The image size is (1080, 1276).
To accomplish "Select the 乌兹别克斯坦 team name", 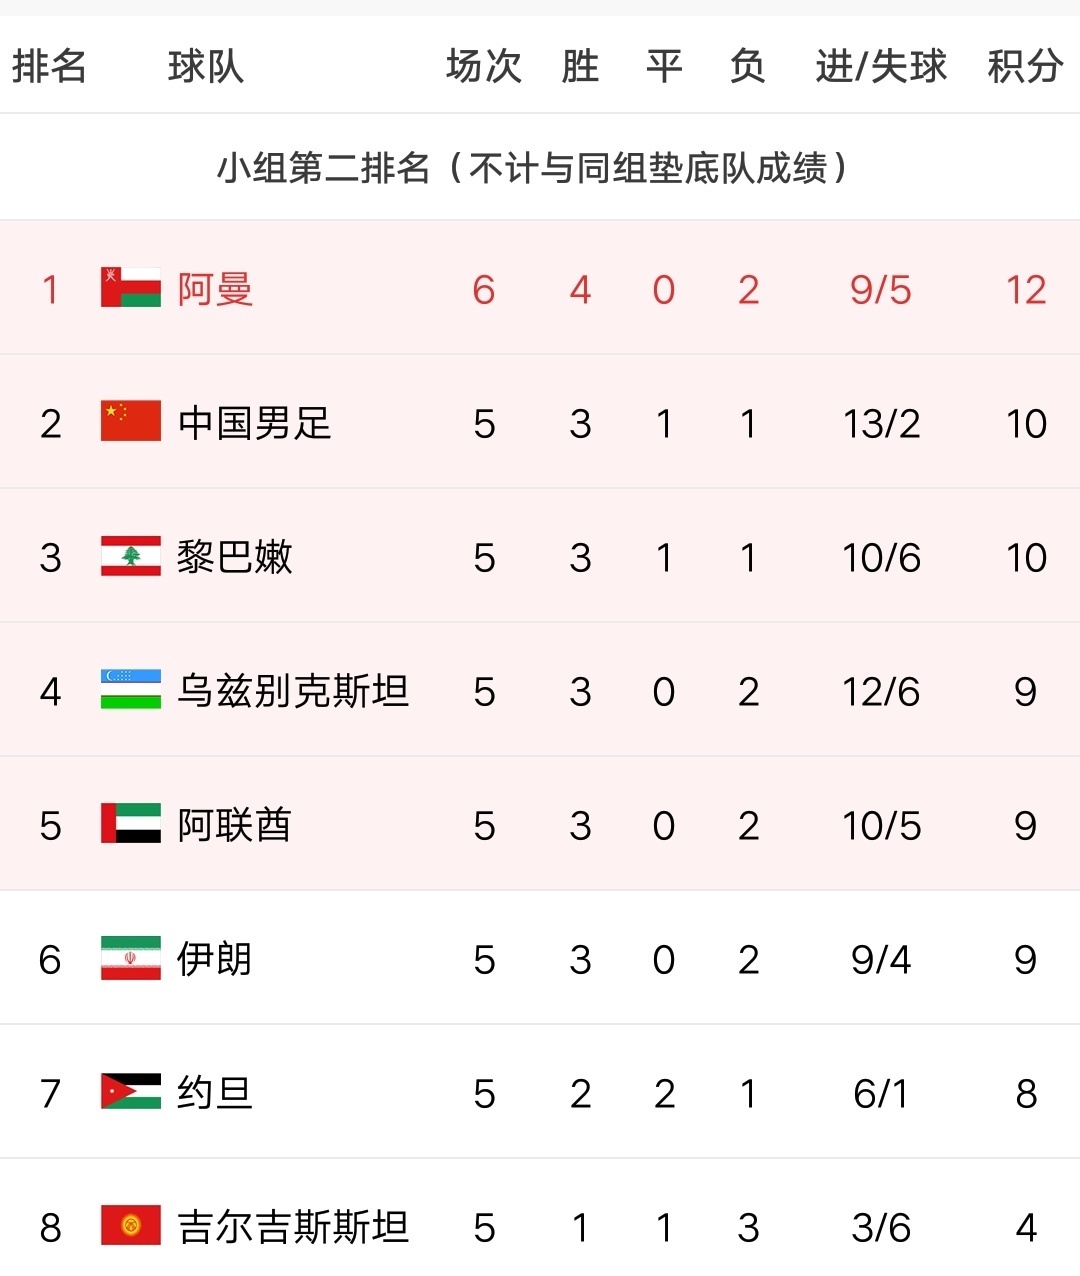I will tap(293, 691).
